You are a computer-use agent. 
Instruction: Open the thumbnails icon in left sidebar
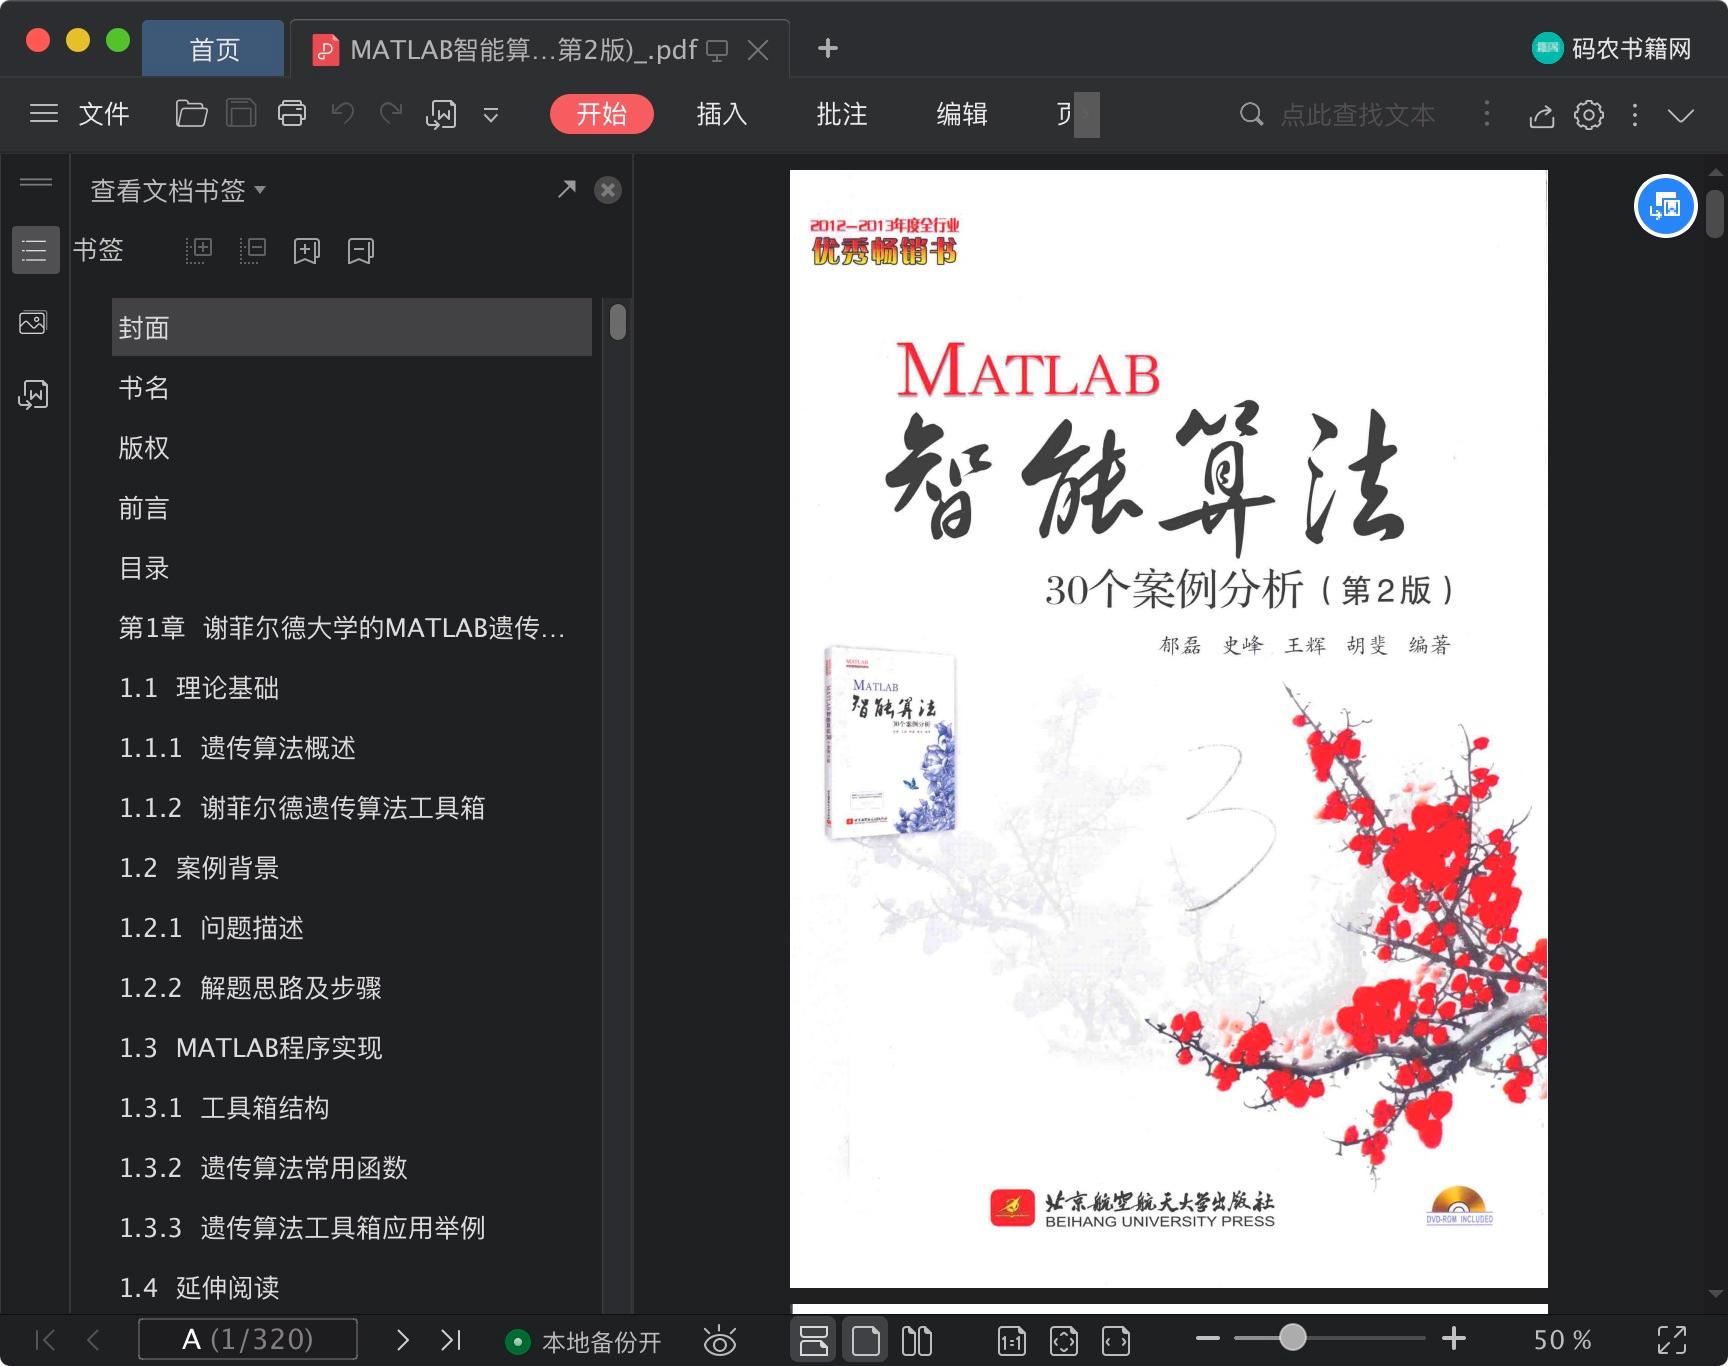33,323
